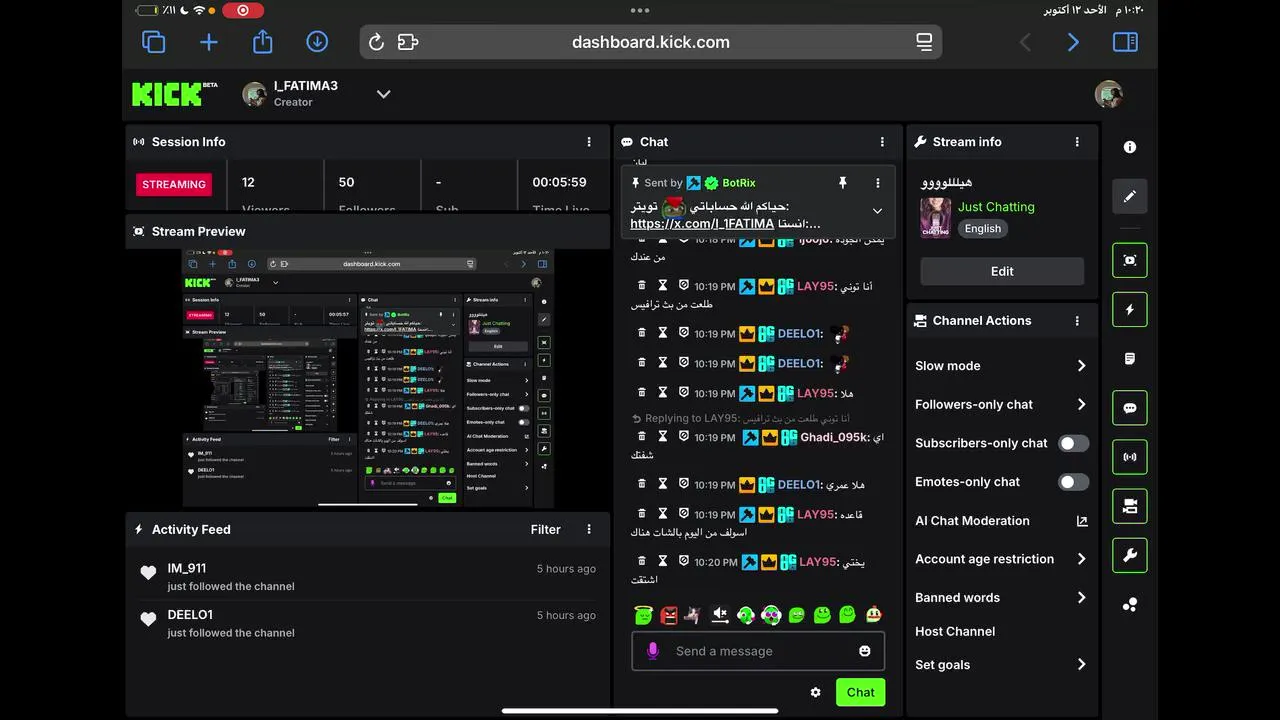Open Session Info panel options menu
Image resolution: width=1280 pixels, height=720 pixels.
point(589,142)
